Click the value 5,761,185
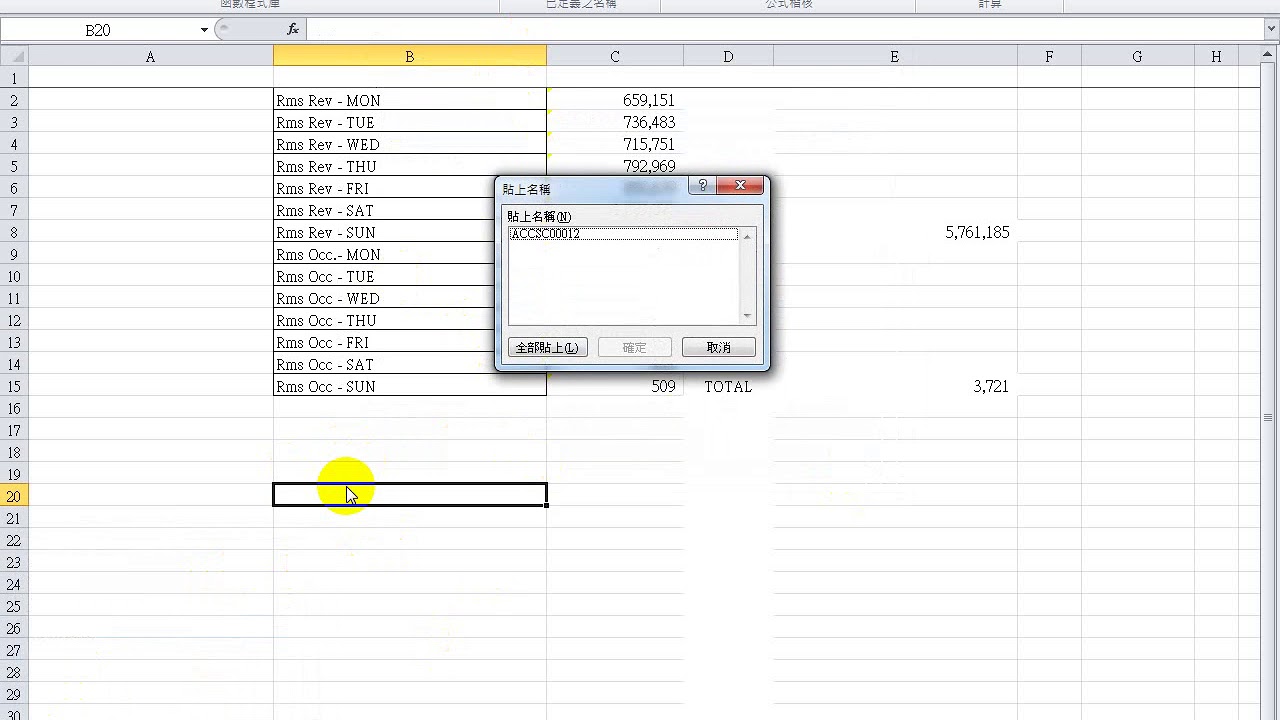 point(977,232)
